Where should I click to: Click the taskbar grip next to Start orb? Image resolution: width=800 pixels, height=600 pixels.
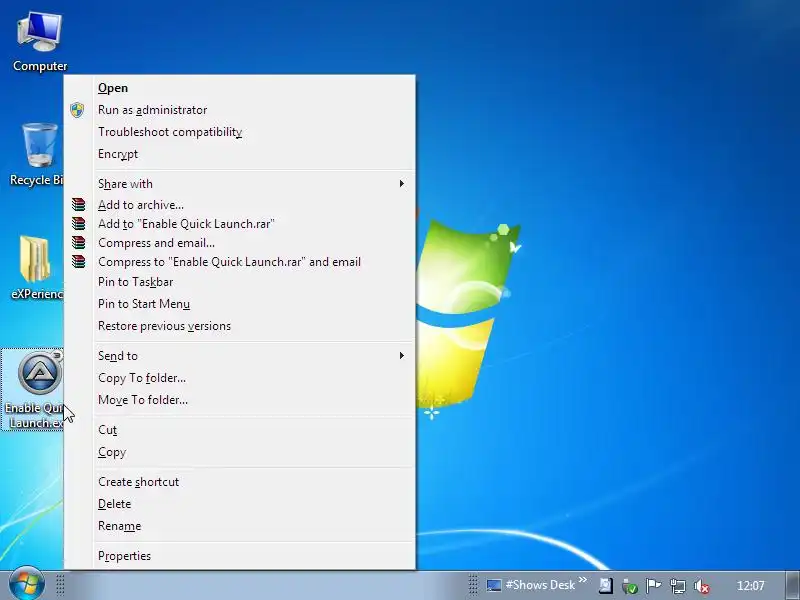pos(60,585)
